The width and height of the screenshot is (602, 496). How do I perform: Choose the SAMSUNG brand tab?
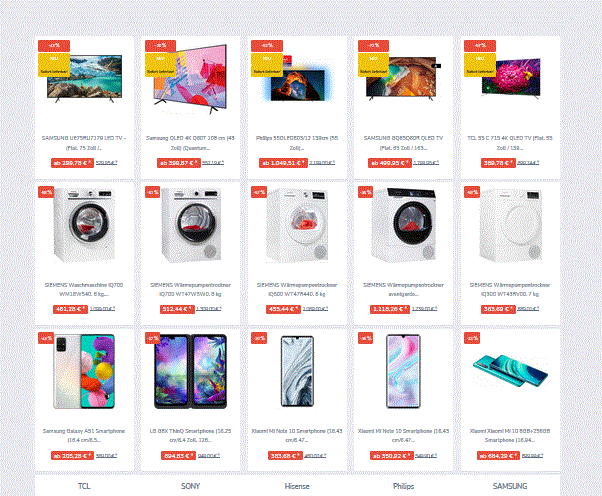[x=510, y=486]
